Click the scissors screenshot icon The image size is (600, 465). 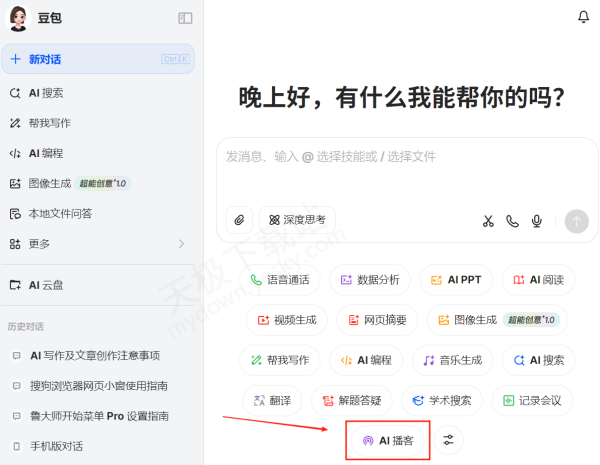488,221
